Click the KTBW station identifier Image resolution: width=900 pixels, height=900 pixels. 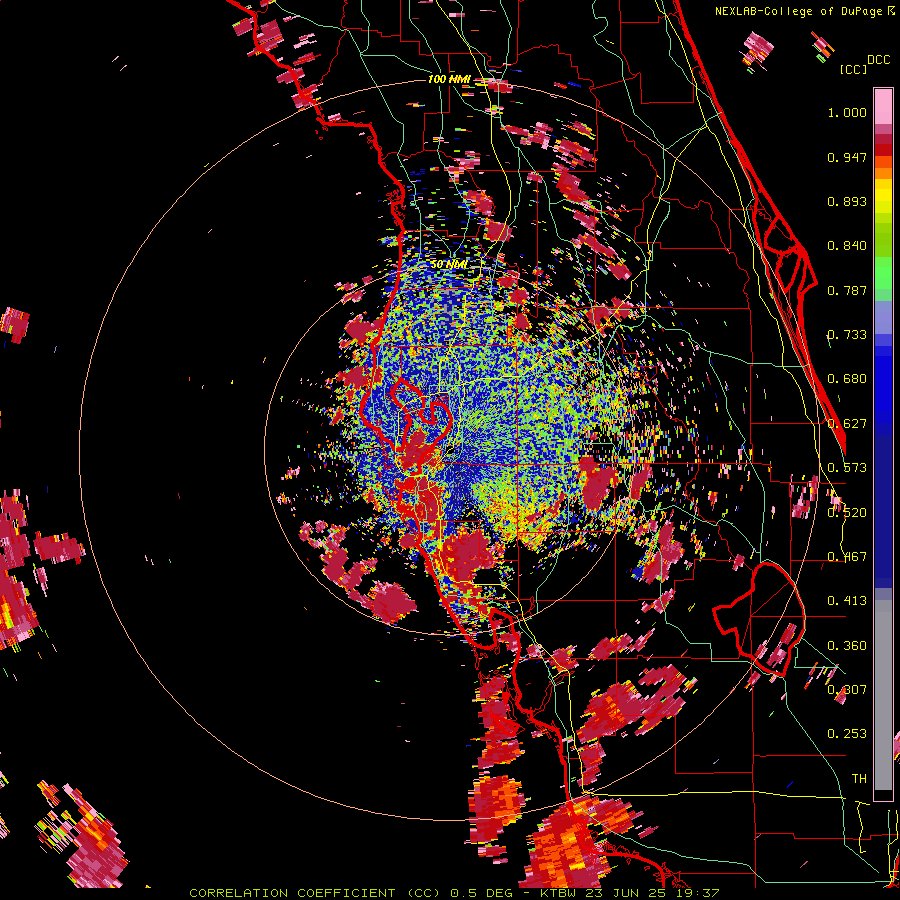(x=561, y=893)
